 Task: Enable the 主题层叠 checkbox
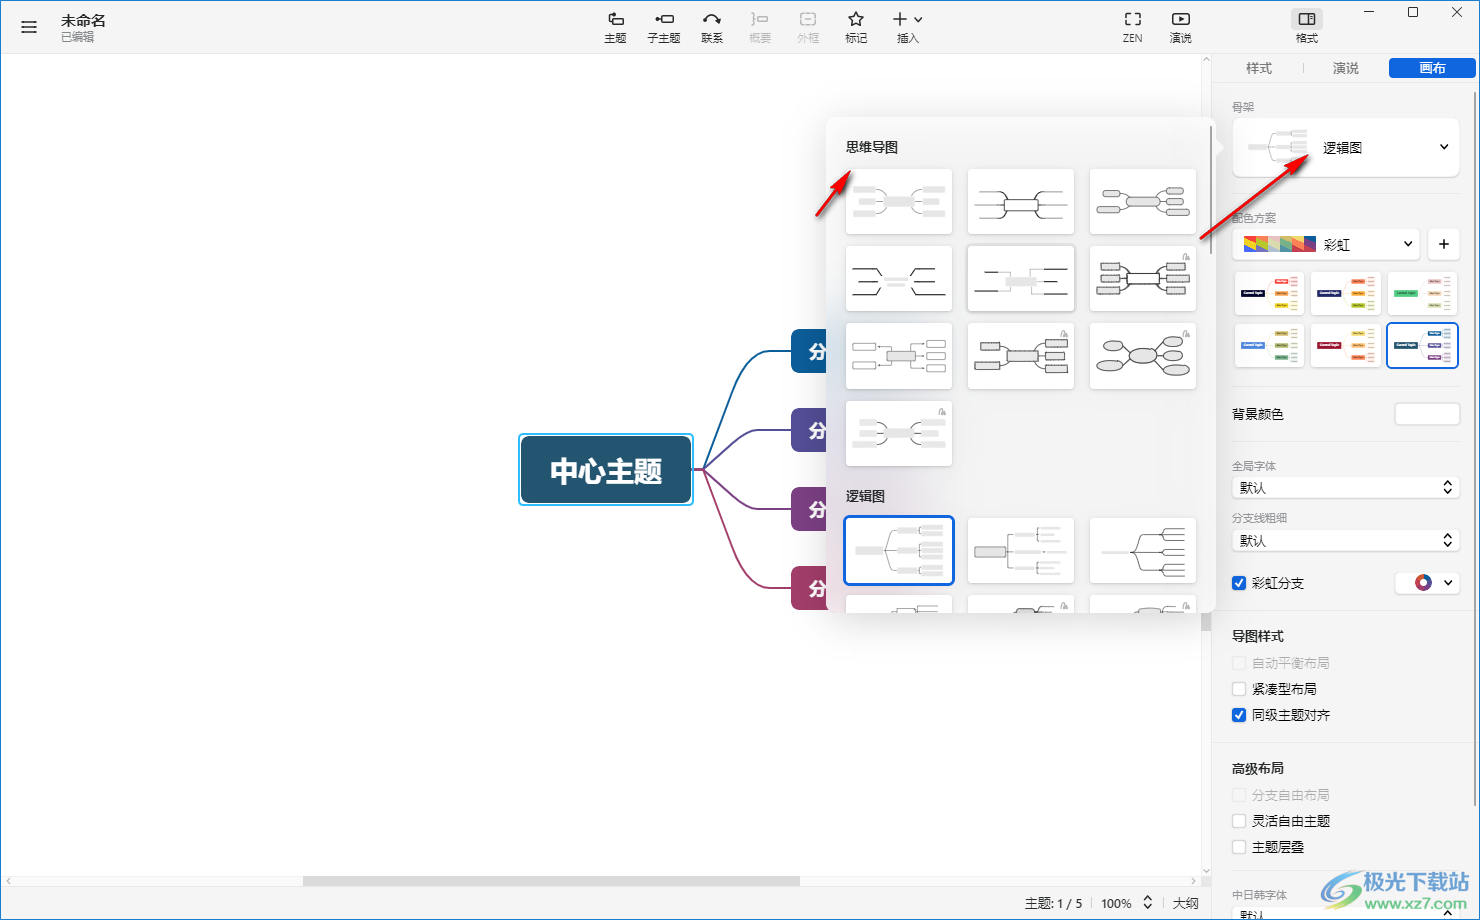point(1239,847)
